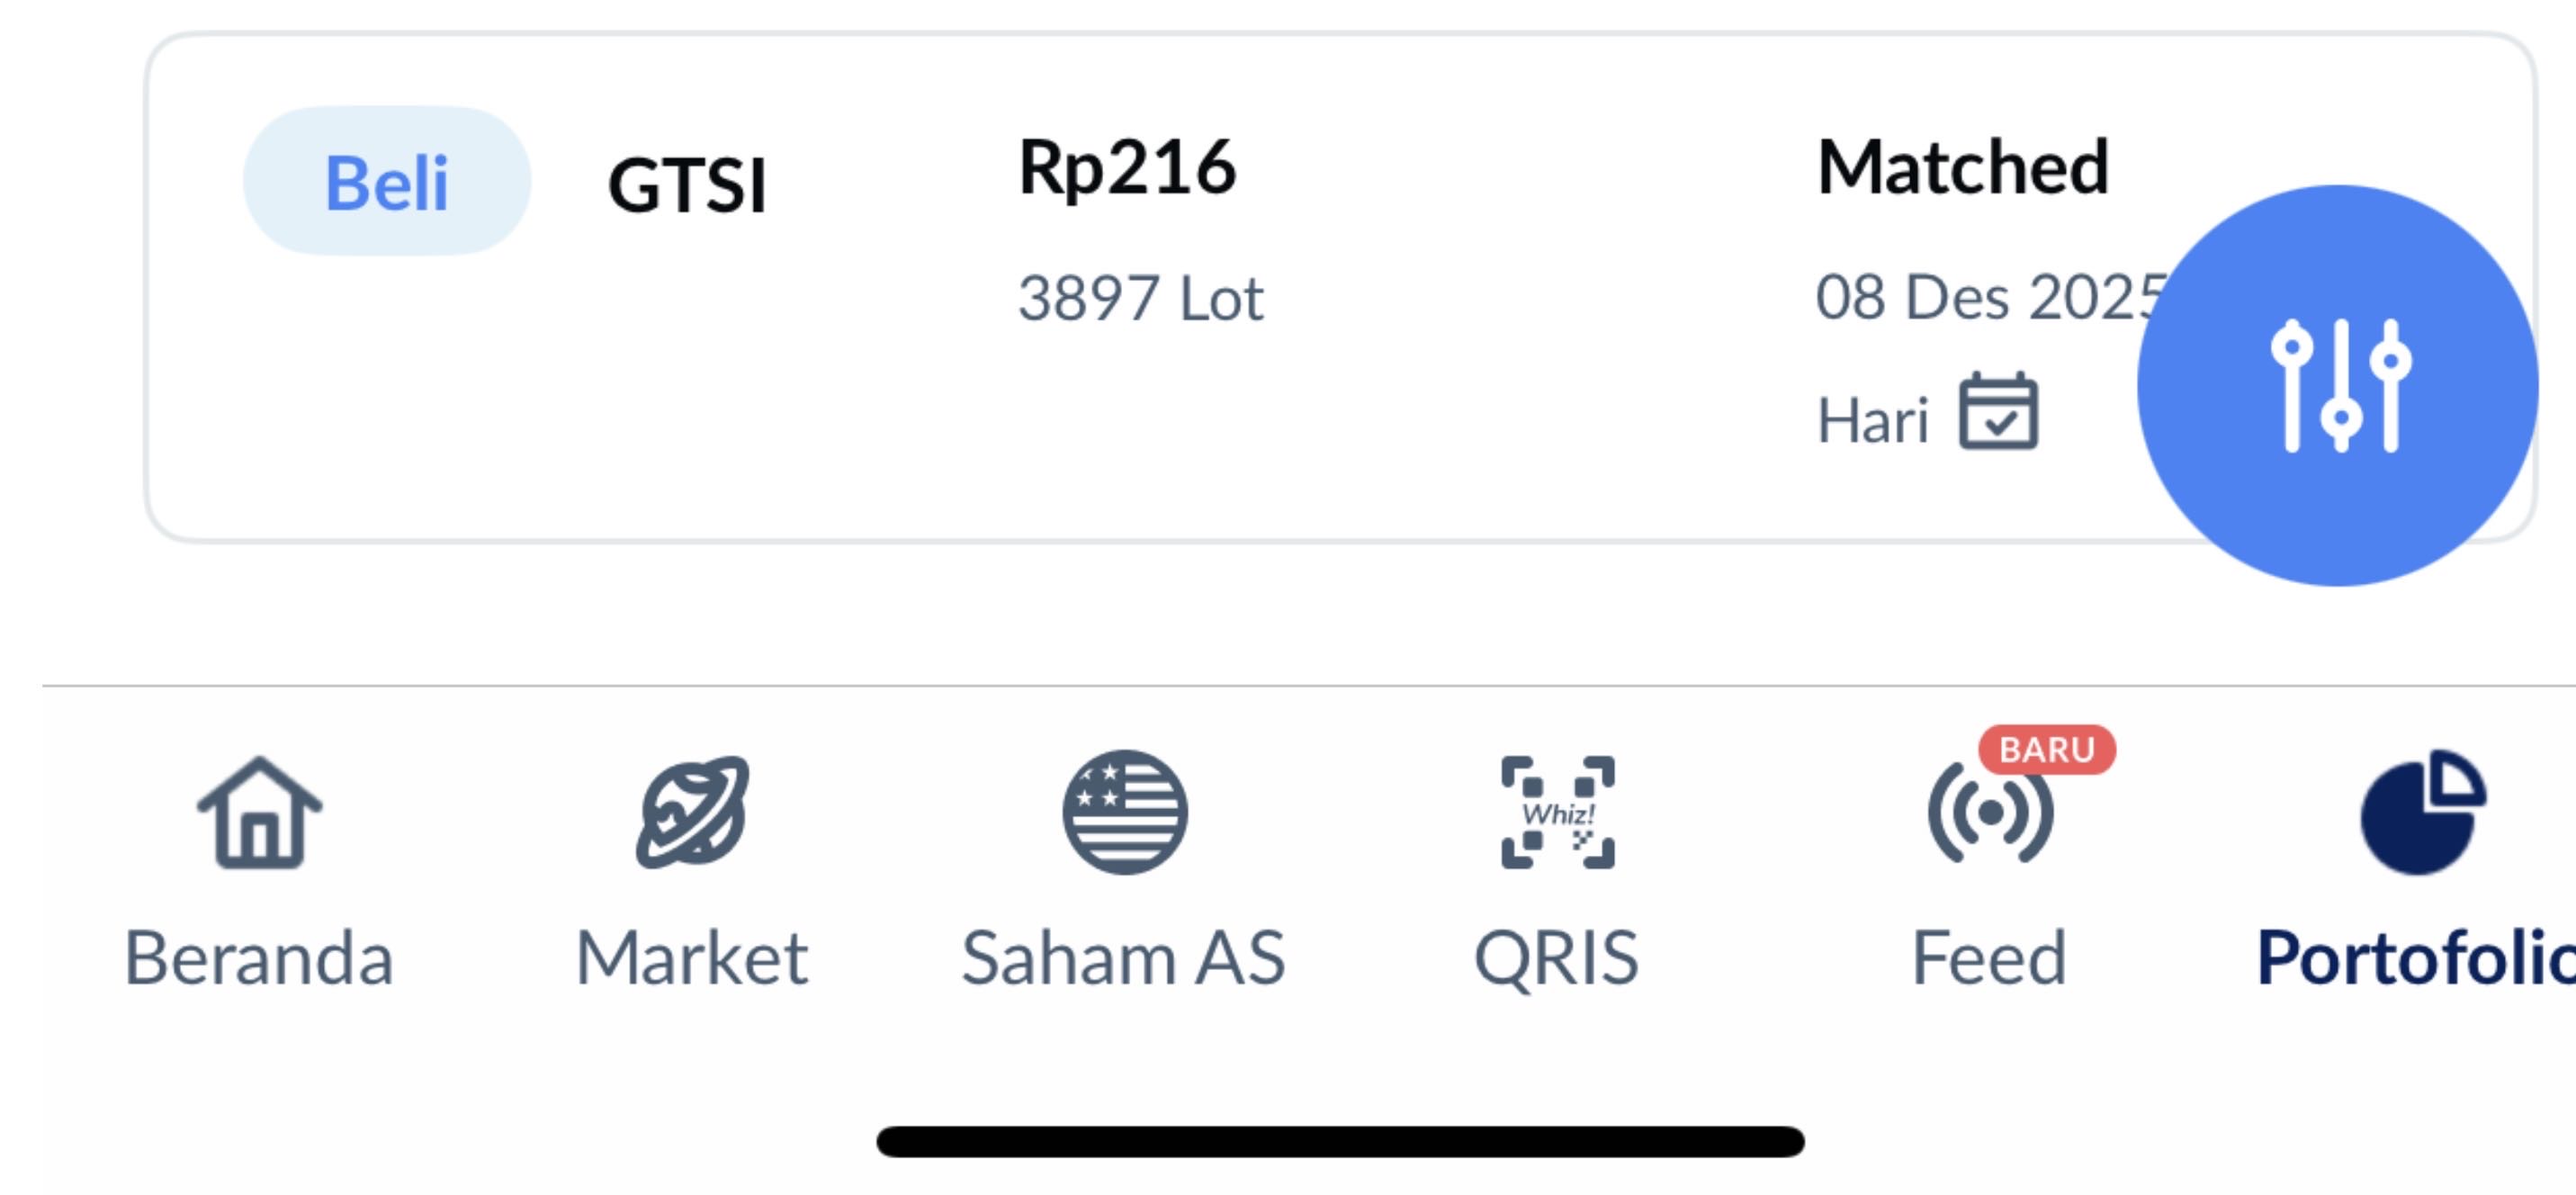Click the Beli order type badge
The width and height of the screenshot is (2576, 1195).
(387, 182)
